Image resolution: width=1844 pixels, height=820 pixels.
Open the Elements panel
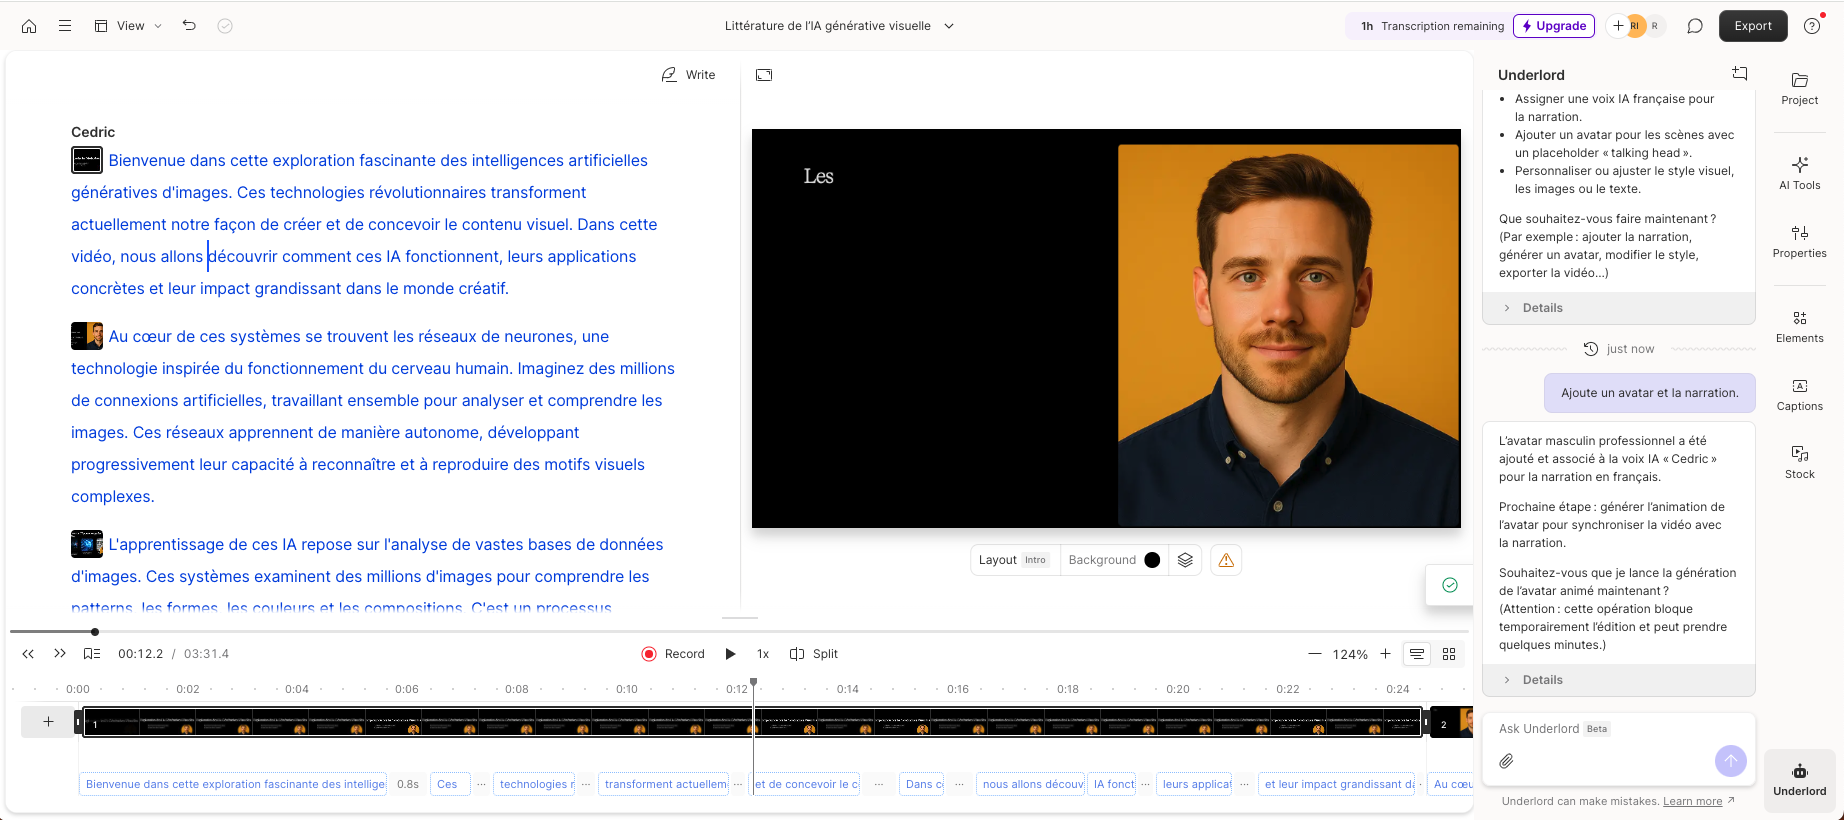point(1799,326)
